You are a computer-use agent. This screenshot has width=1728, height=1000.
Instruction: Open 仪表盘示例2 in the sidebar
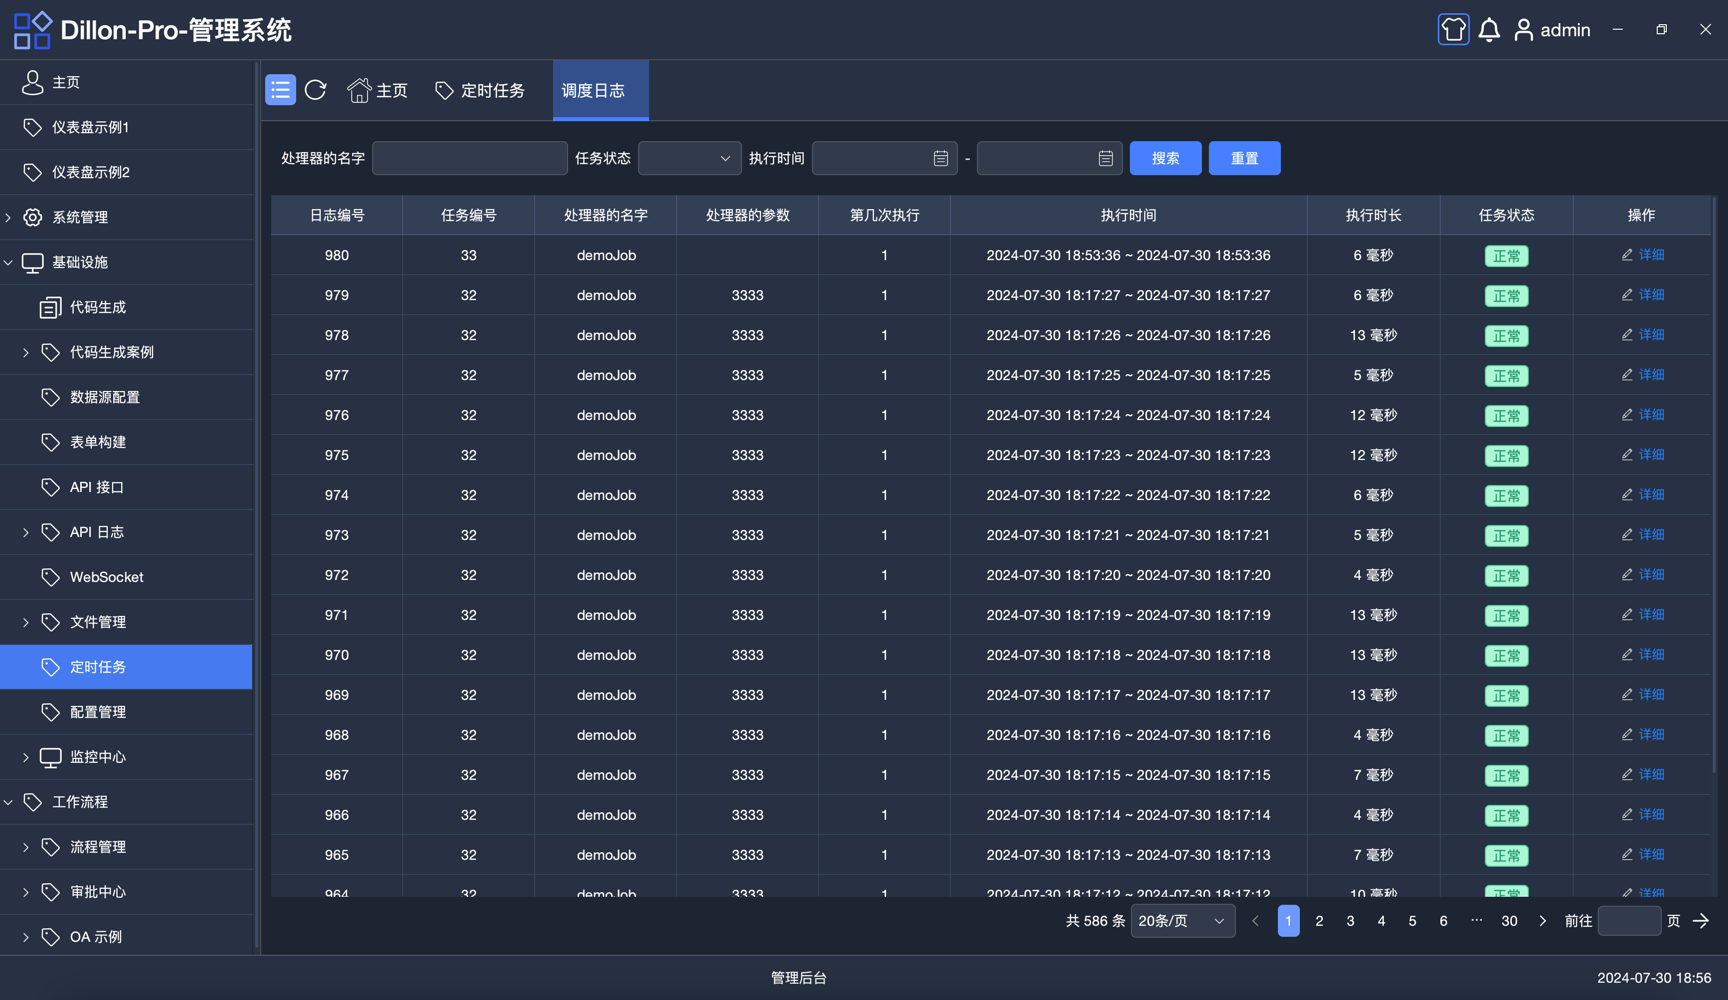tap(126, 172)
